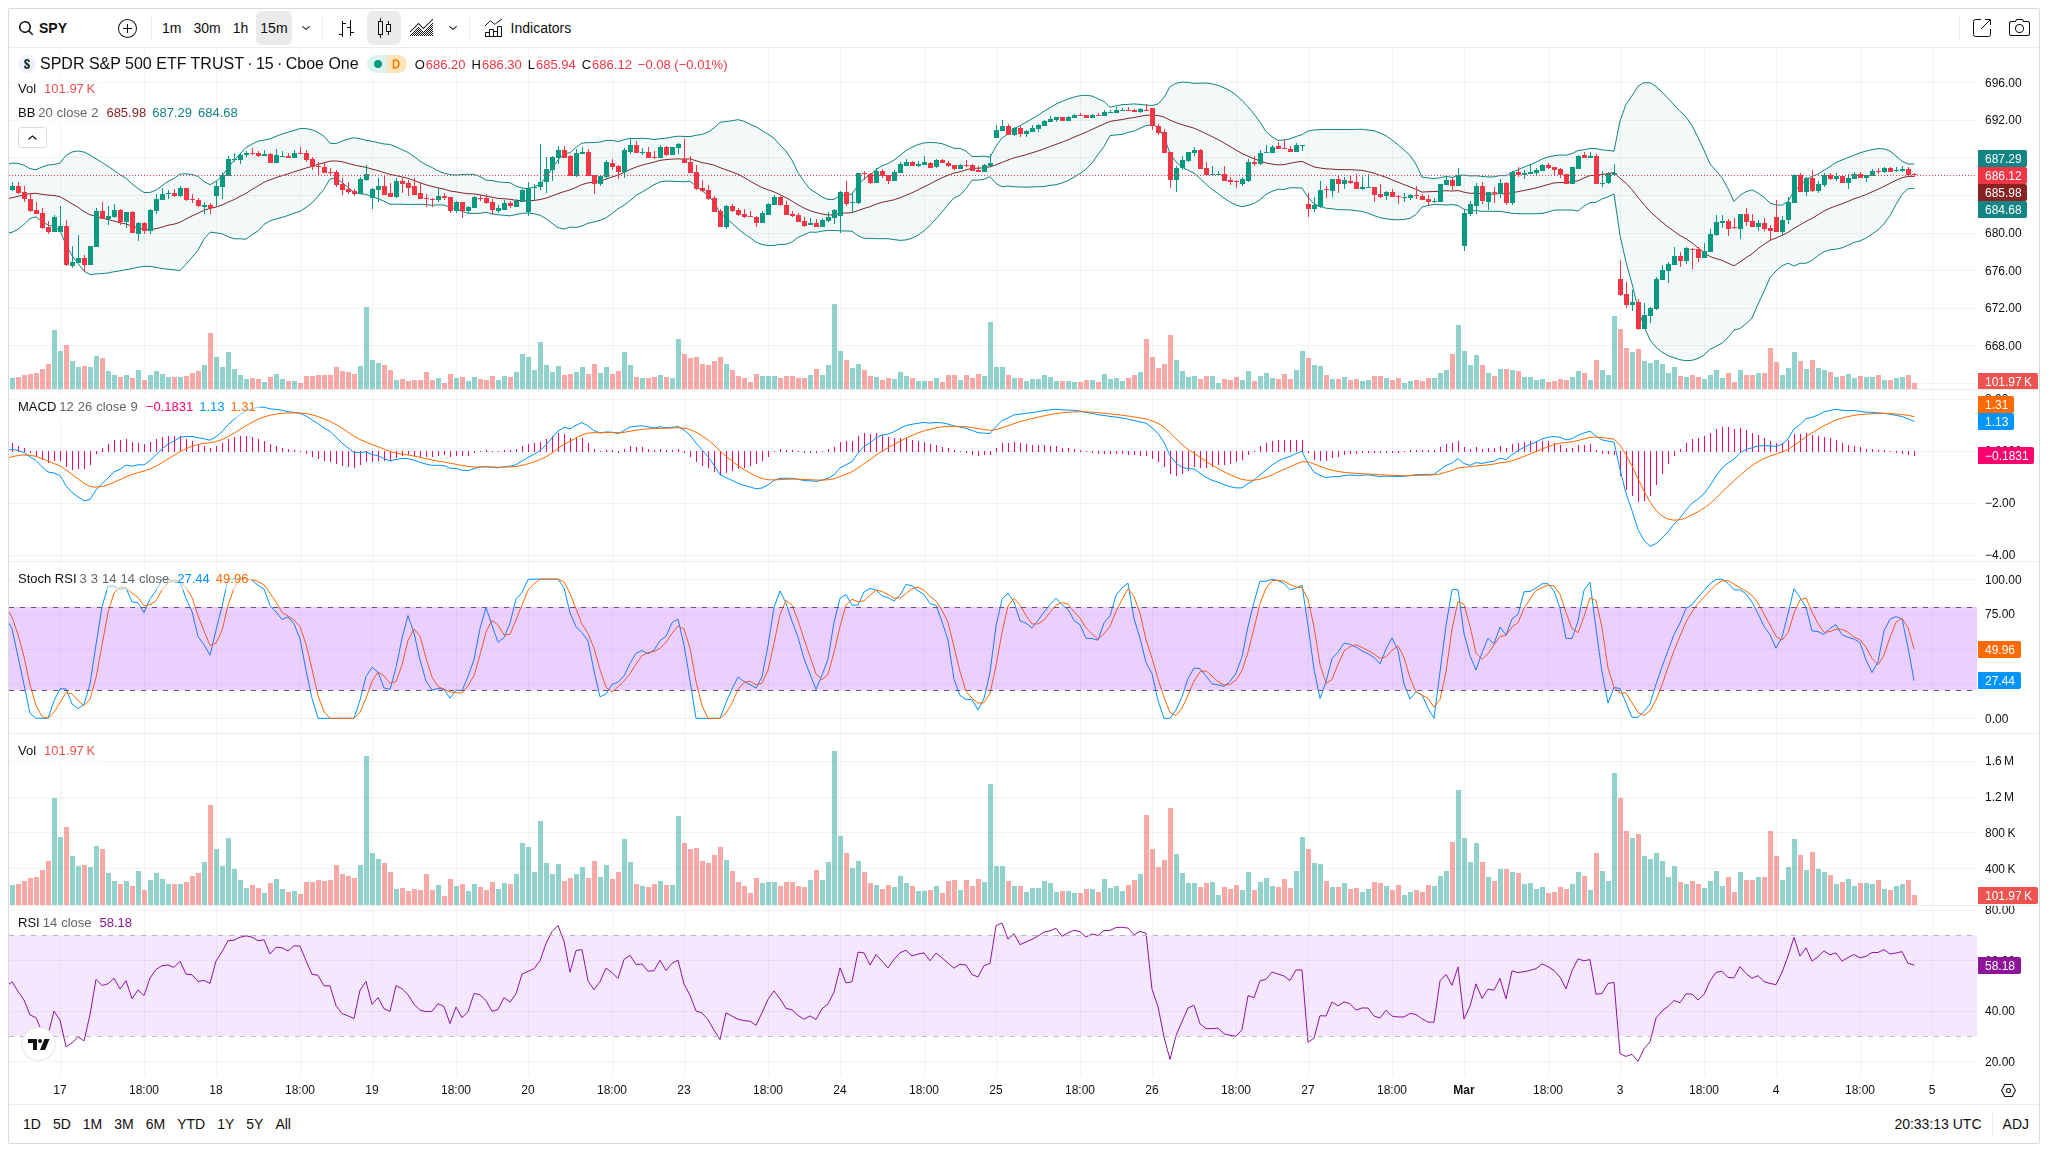Viewport: 2048px width, 1152px height.
Task: Click the 686.12 current price label
Action: pos(2002,176)
